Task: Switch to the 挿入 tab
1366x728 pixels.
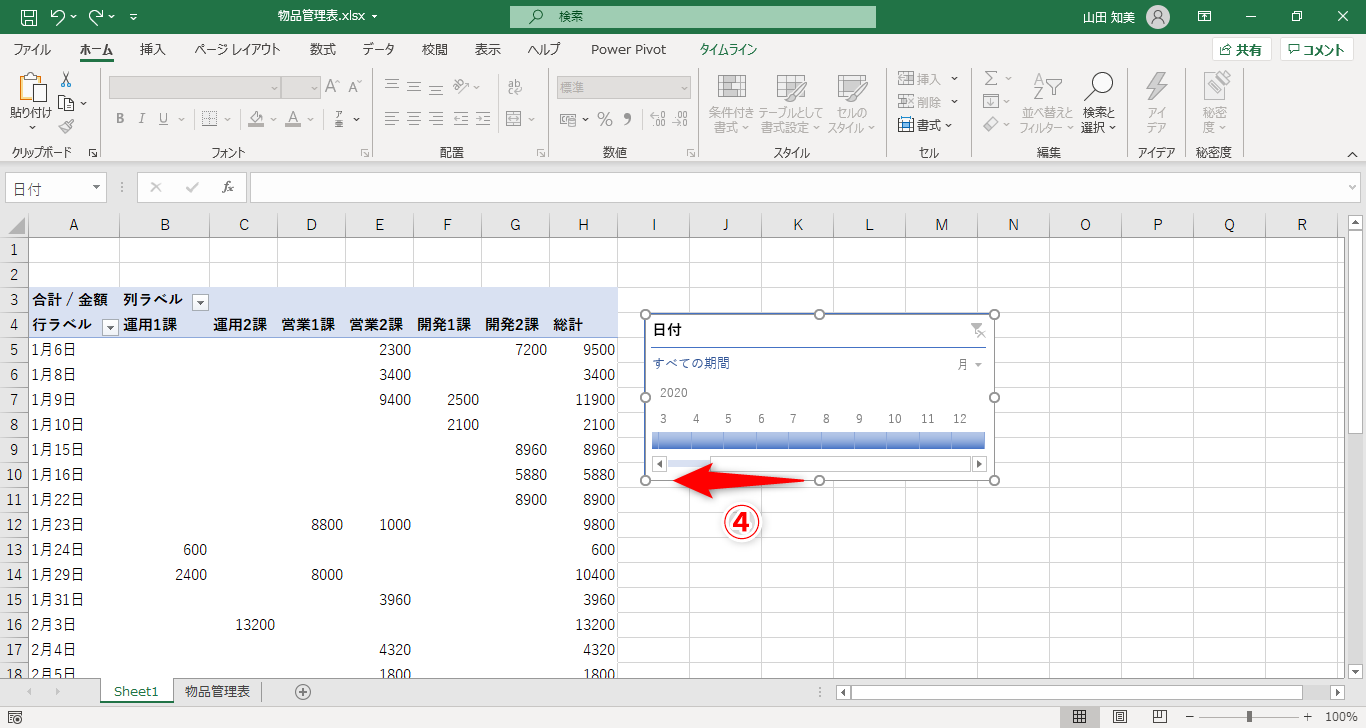Action: click(x=152, y=49)
